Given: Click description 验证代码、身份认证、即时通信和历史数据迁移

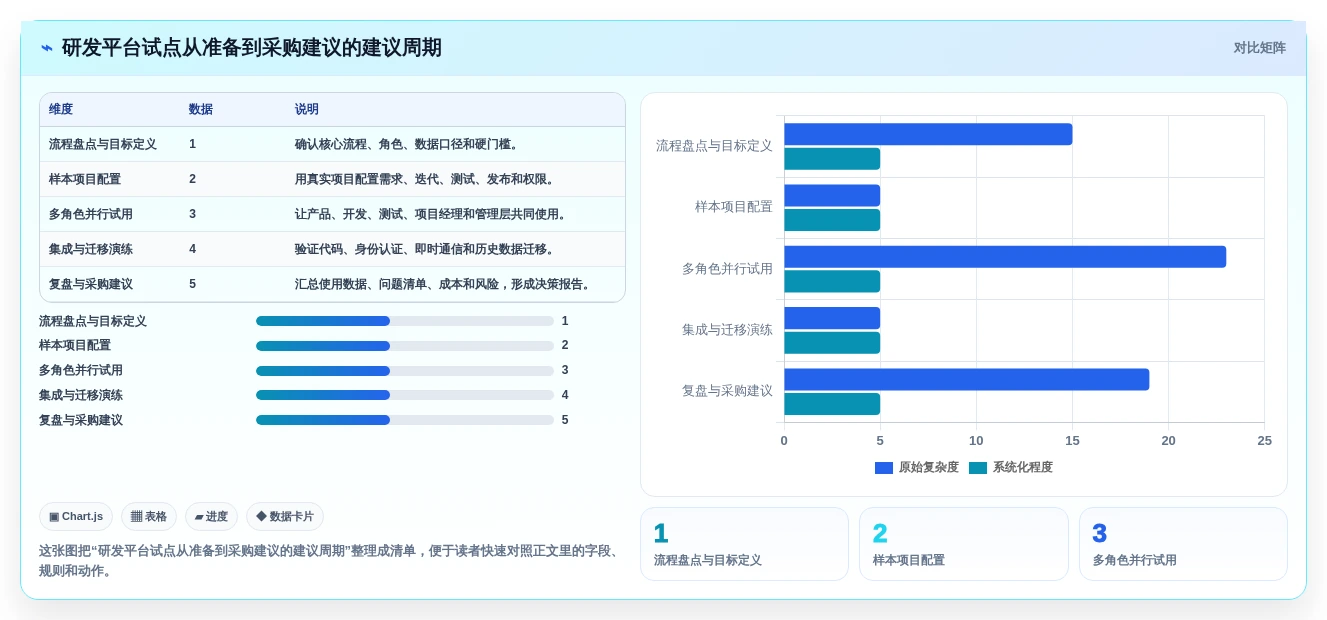Looking at the screenshot, I should coord(427,249).
